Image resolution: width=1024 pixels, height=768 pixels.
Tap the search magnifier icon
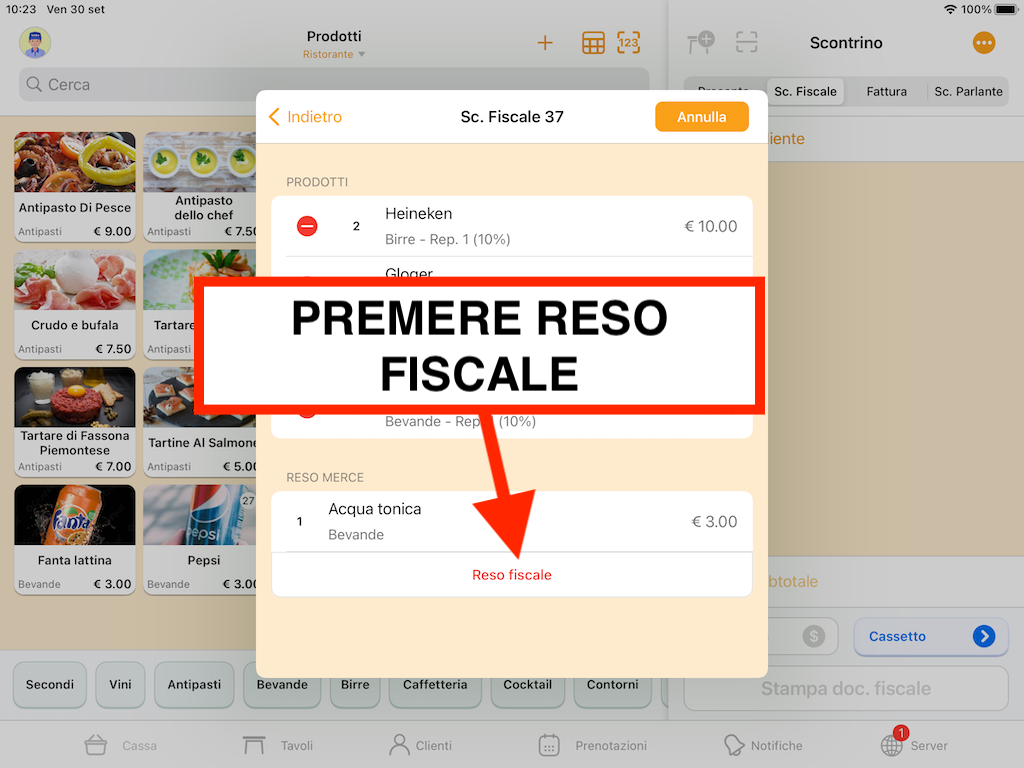click(34, 84)
